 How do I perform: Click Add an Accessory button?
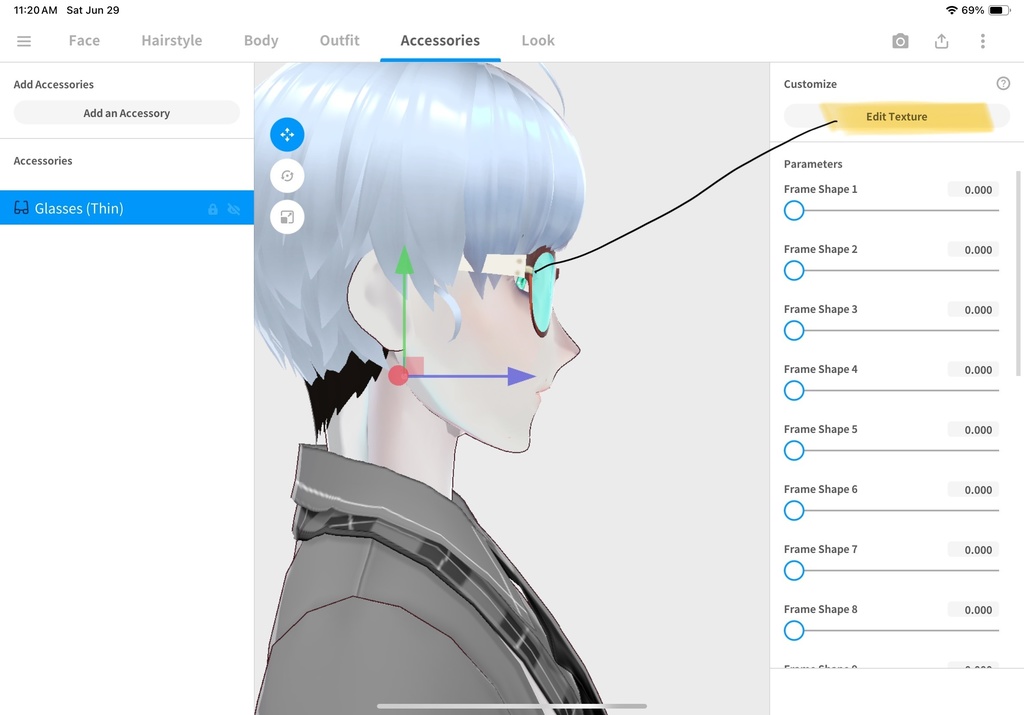click(127, 113)
